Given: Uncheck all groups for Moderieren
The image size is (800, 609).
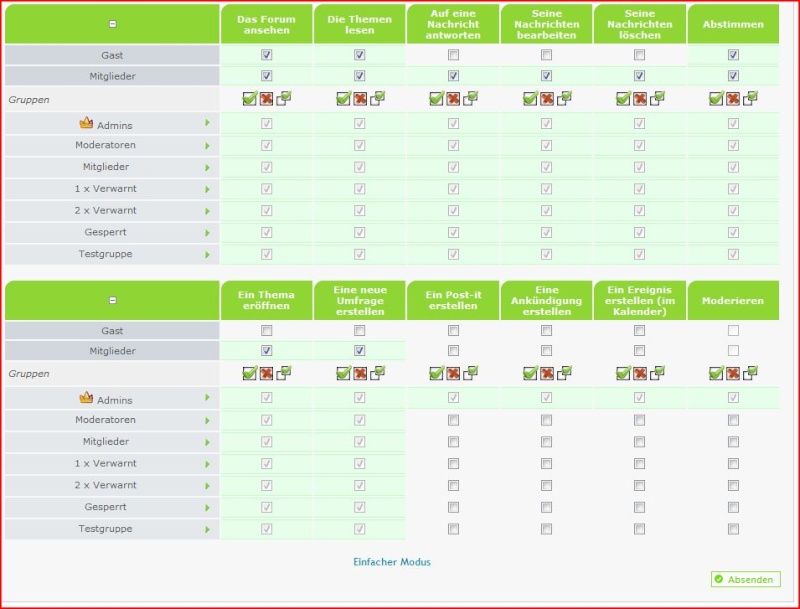Looking at the screenshot, I should [x=733, y=373].
